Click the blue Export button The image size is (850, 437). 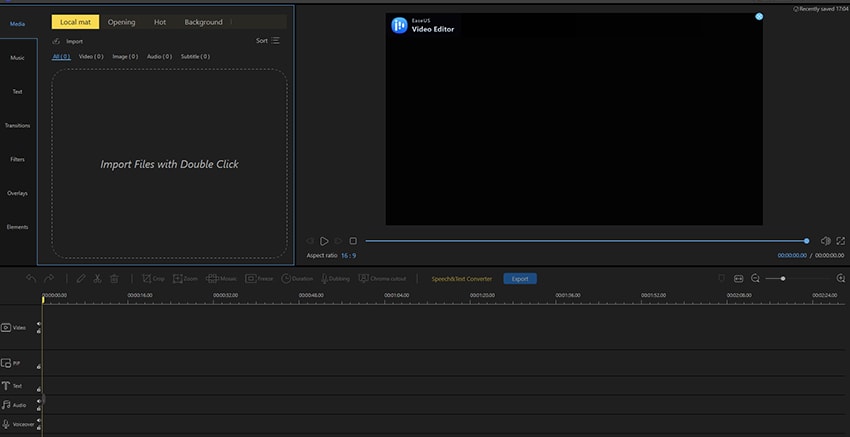520,279
